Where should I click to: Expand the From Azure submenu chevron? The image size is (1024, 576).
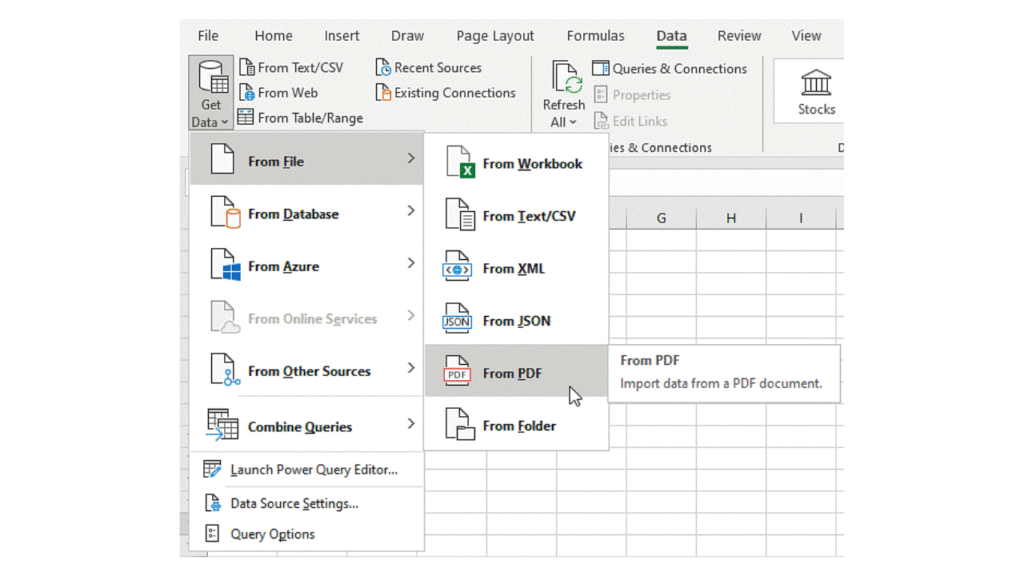pyautogui.click(x=411, y=263)
